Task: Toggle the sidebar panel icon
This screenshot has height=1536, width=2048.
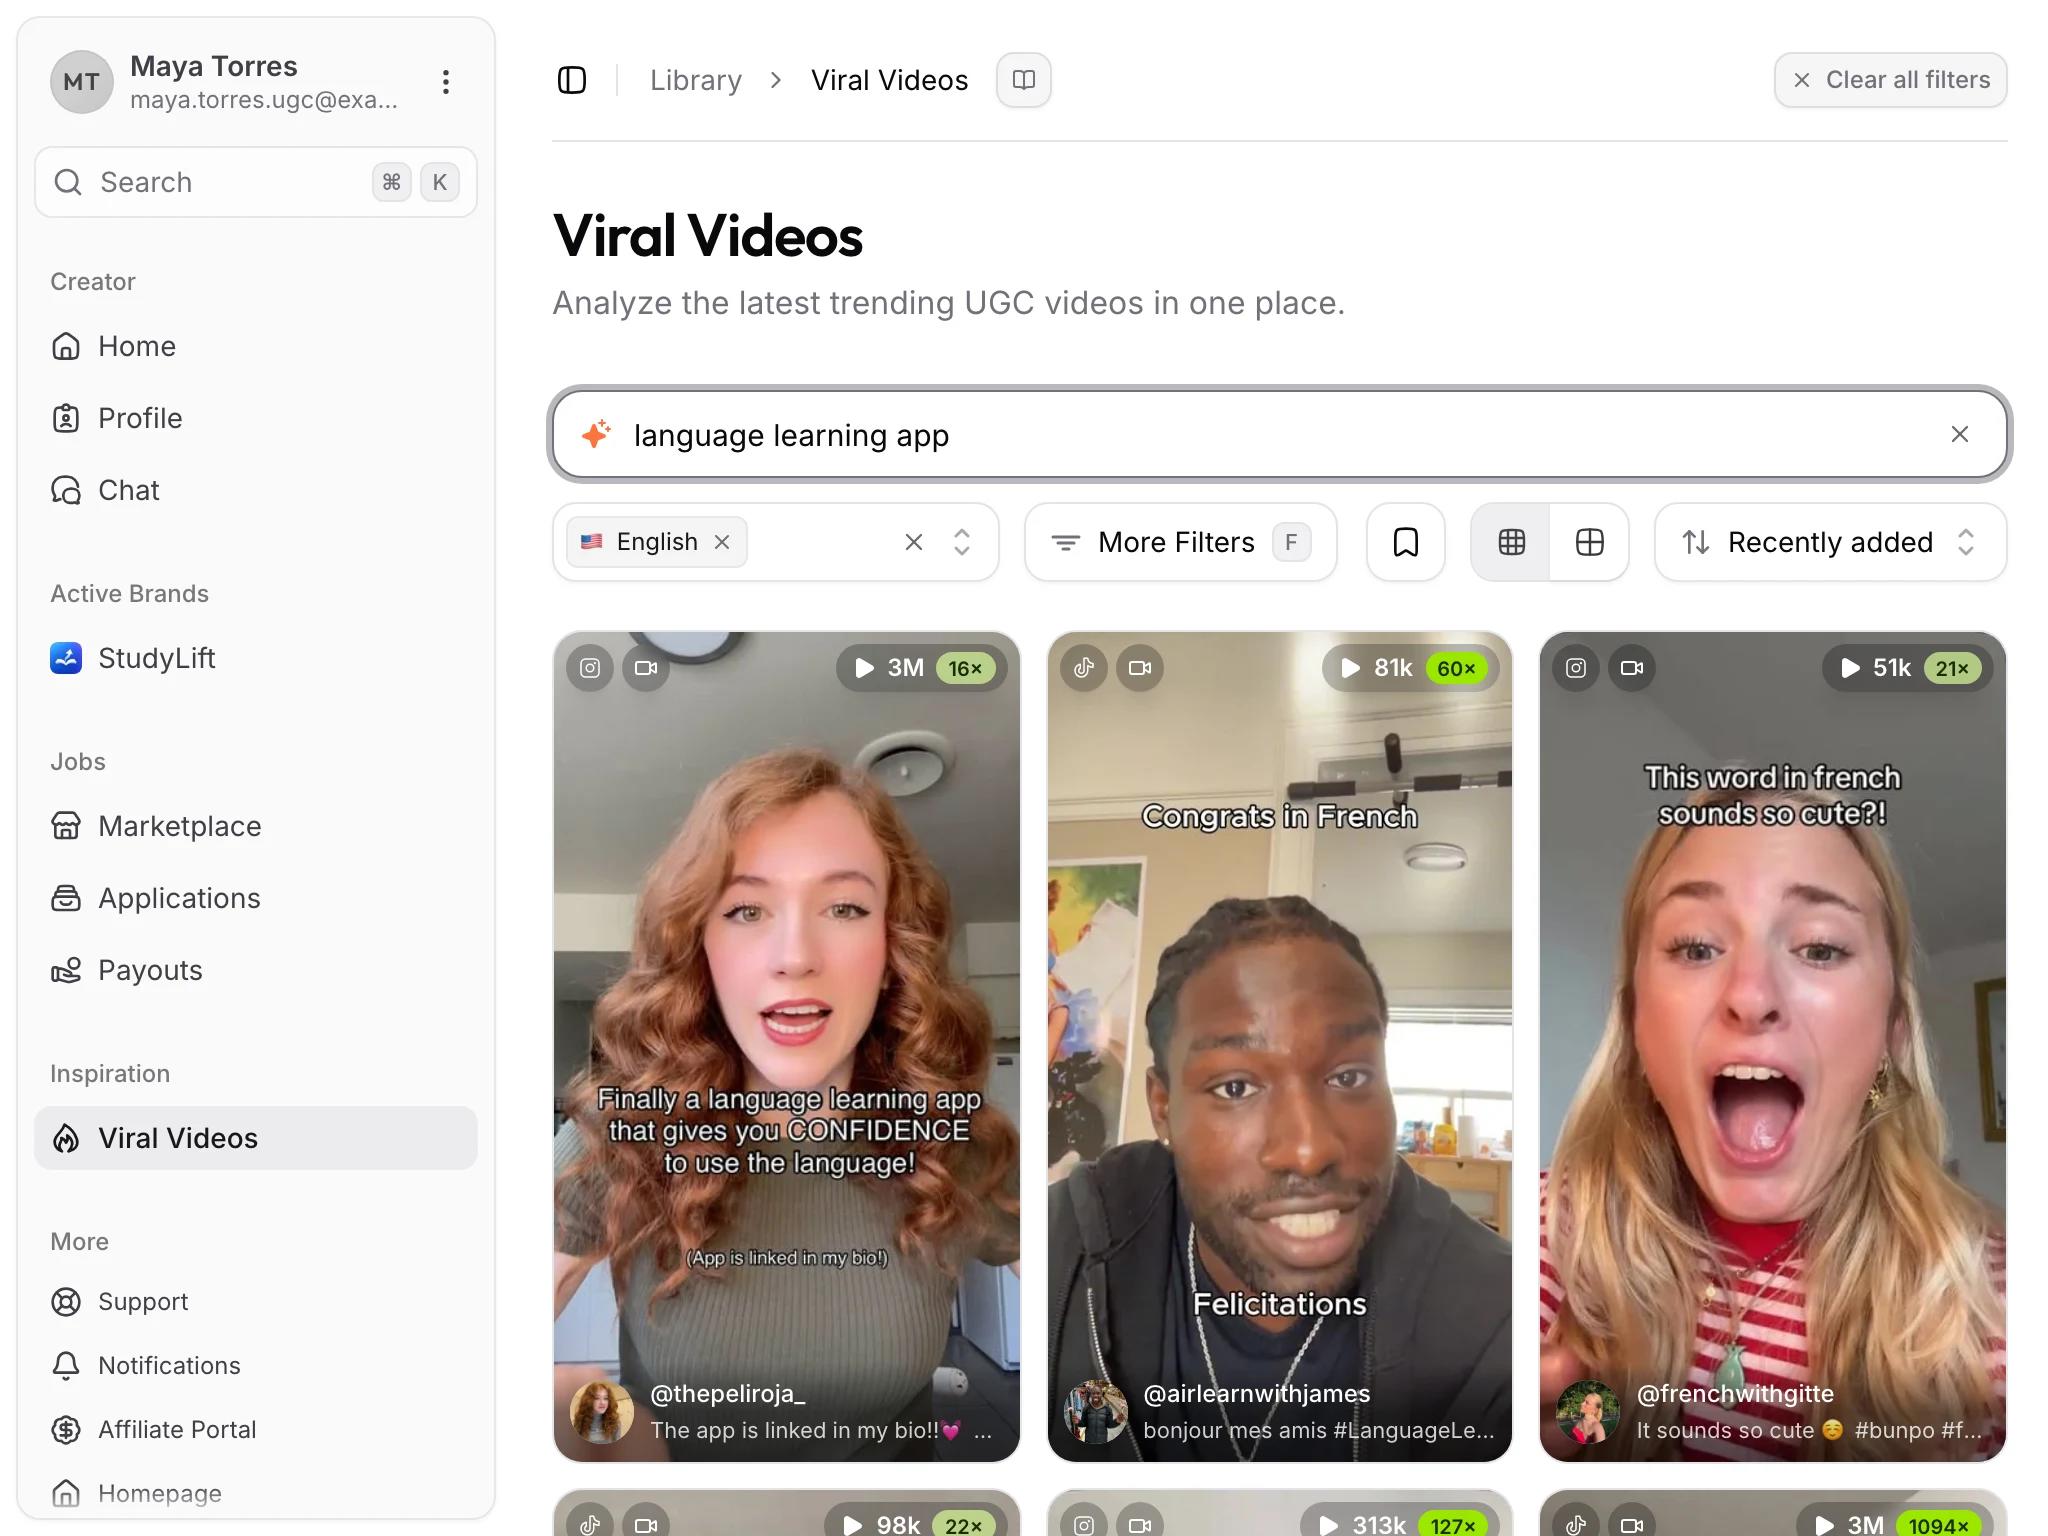Action: 572,80
